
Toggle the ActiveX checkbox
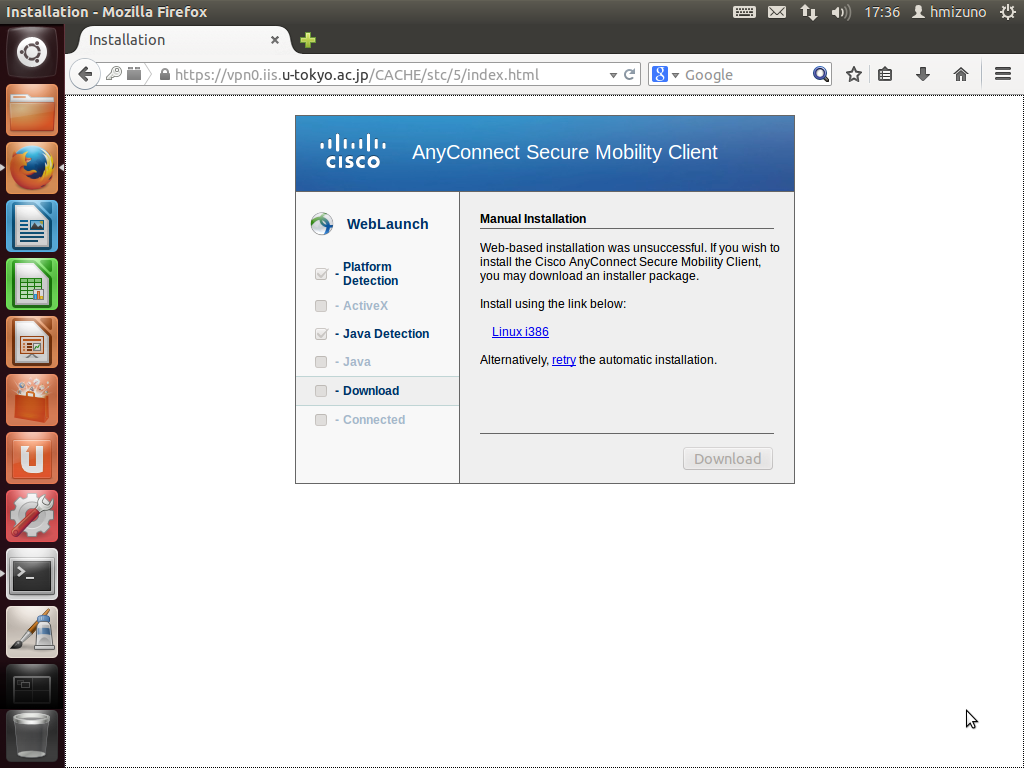click(x=321, y=306)
